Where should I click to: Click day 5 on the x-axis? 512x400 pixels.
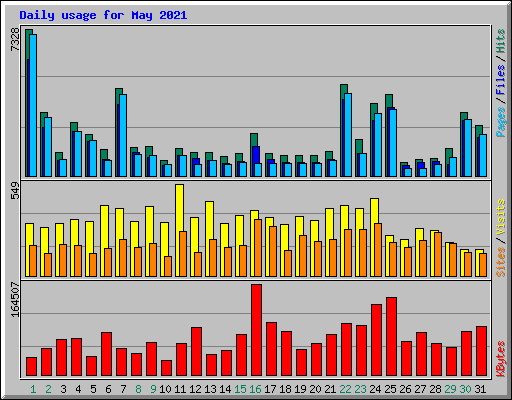click(x=93, y=389)
